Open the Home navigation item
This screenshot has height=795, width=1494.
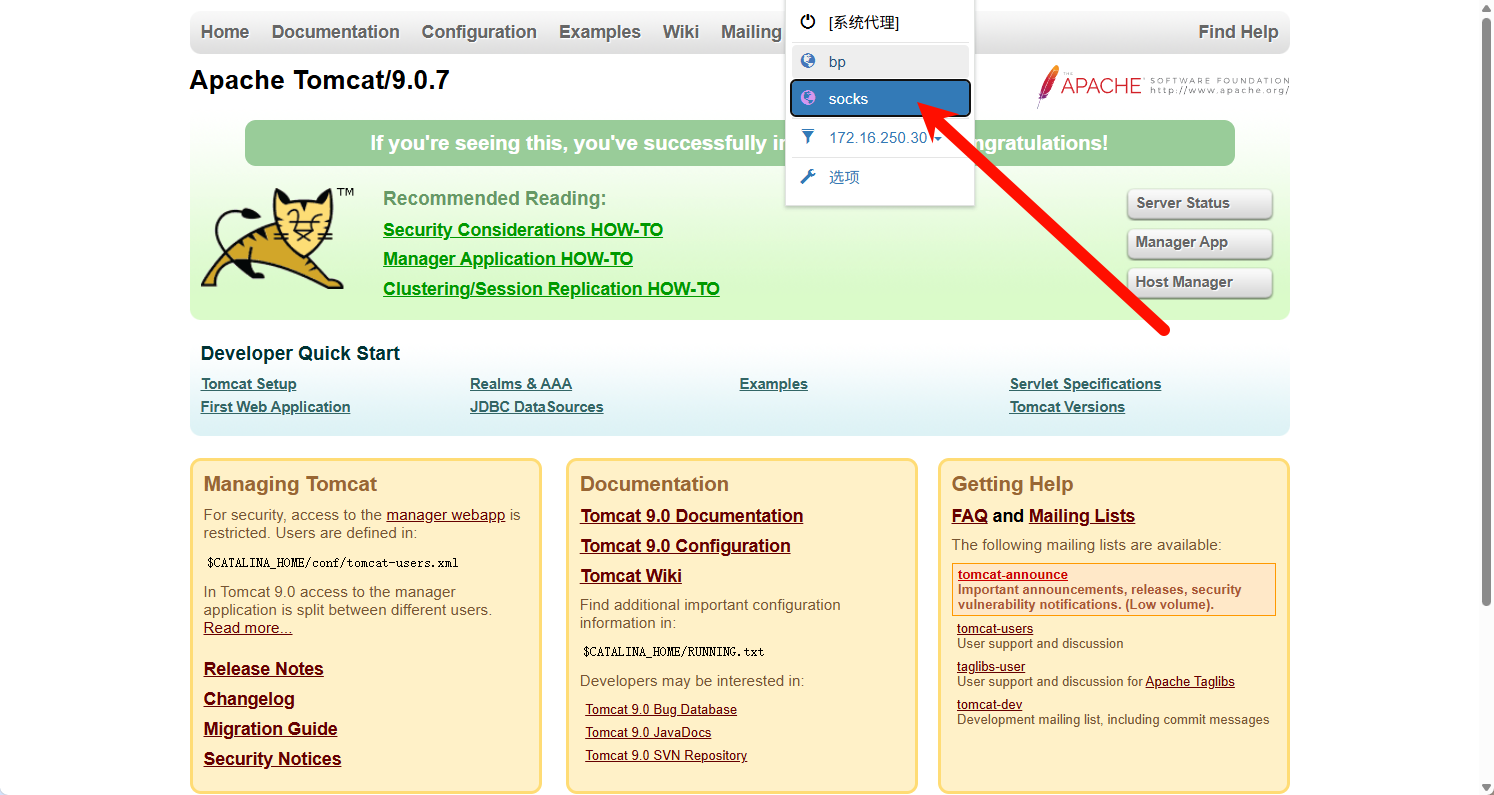pos(225,32)
